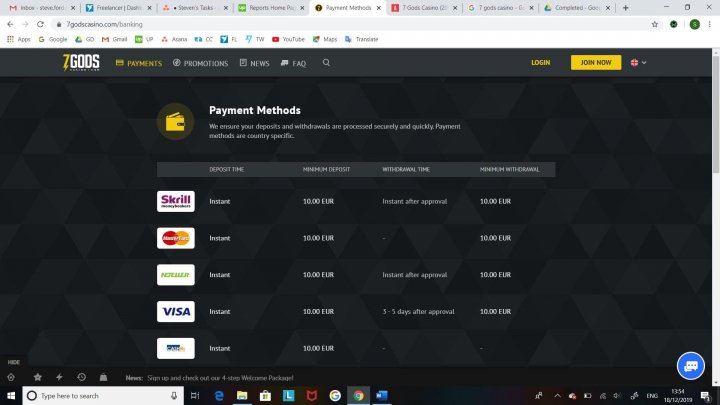Bookmark this page with the star icon
This screenshot has height=405, width=720.
pos(655,24)
